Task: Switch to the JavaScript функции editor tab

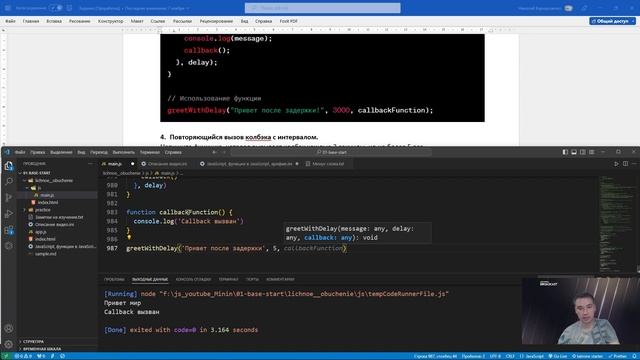Action: [249, 164]
